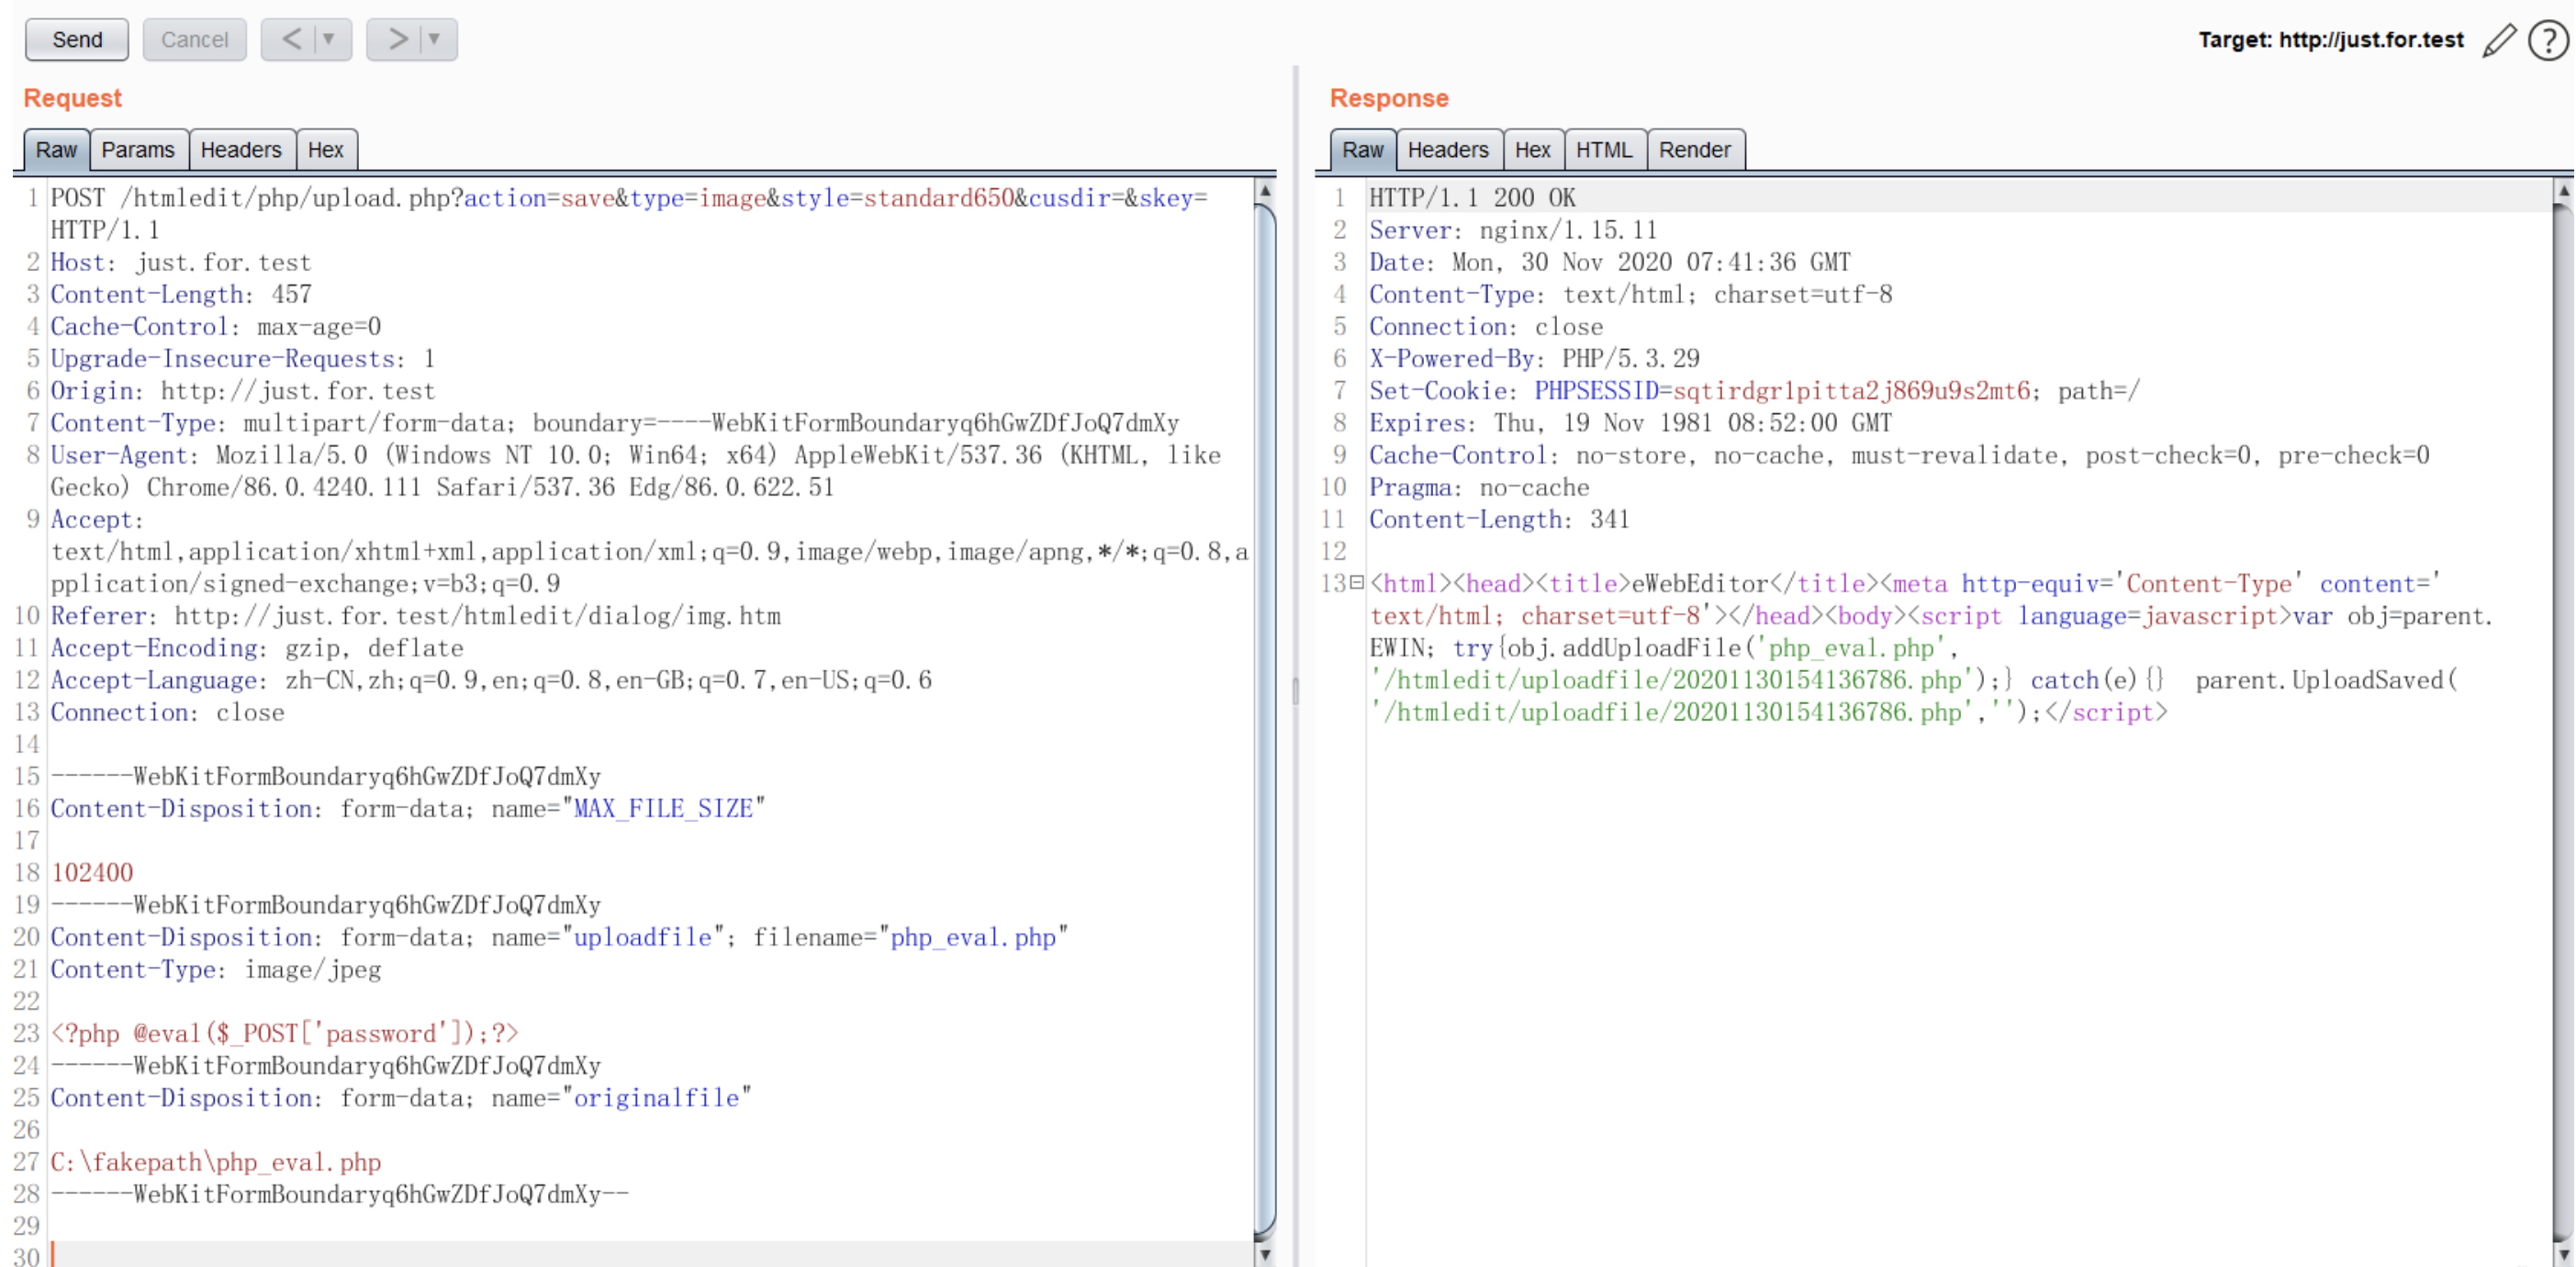Click the 'HTTP/1.1 200 OK' status line

pos(1472,198)
